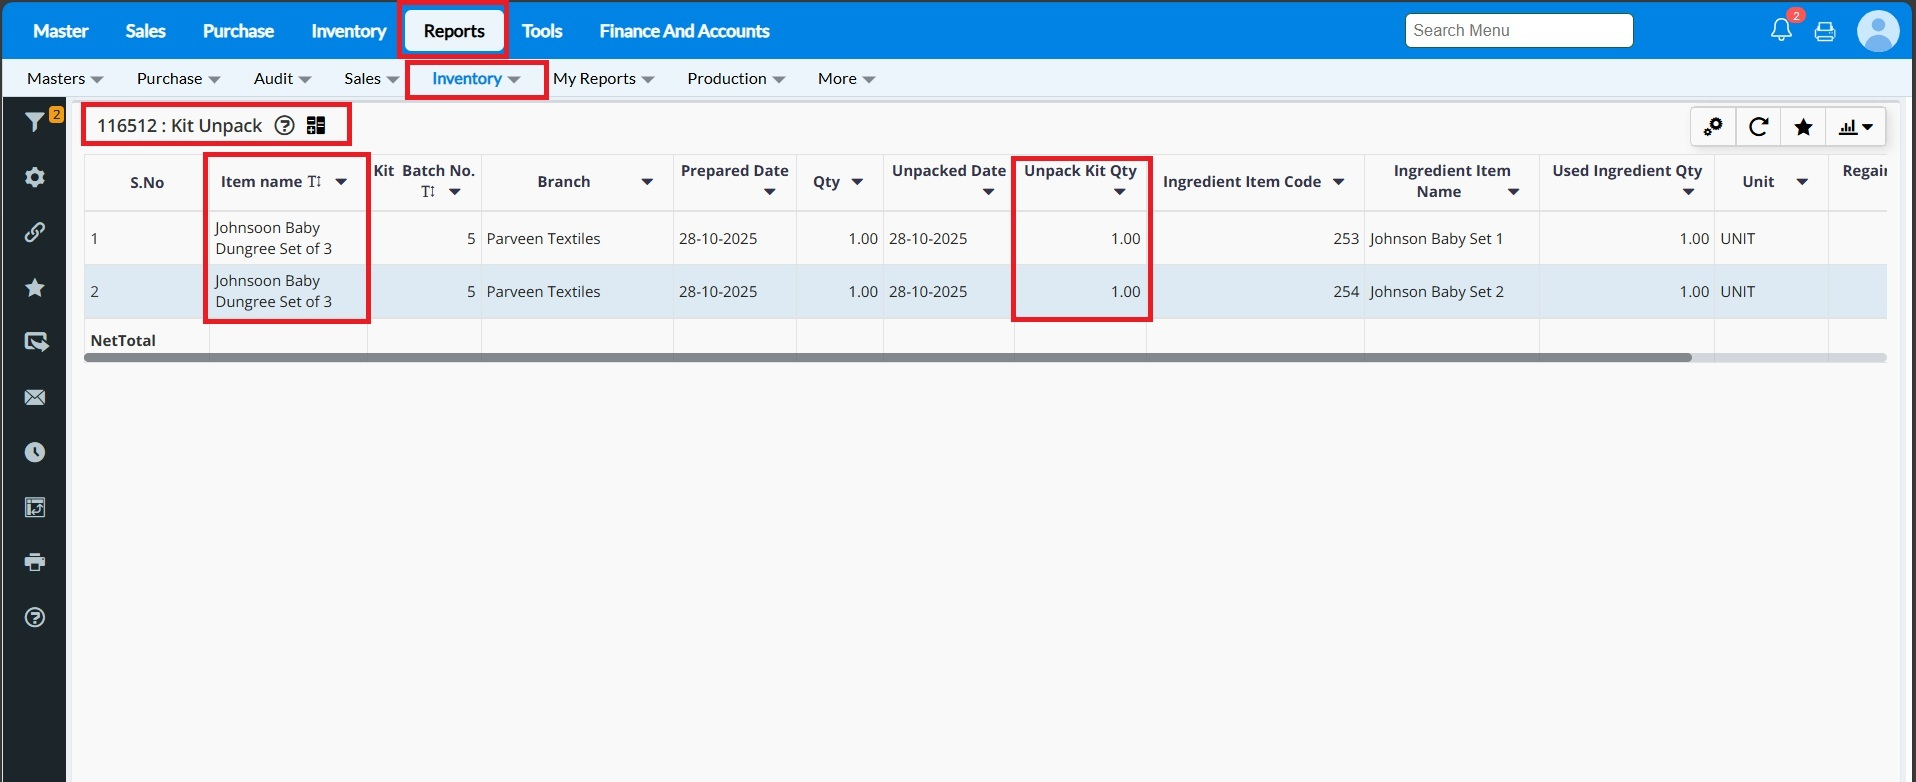Expand the Branch column dropdown arrow
Viewport: 1916px width, 782px height.
tap(647, 182)
